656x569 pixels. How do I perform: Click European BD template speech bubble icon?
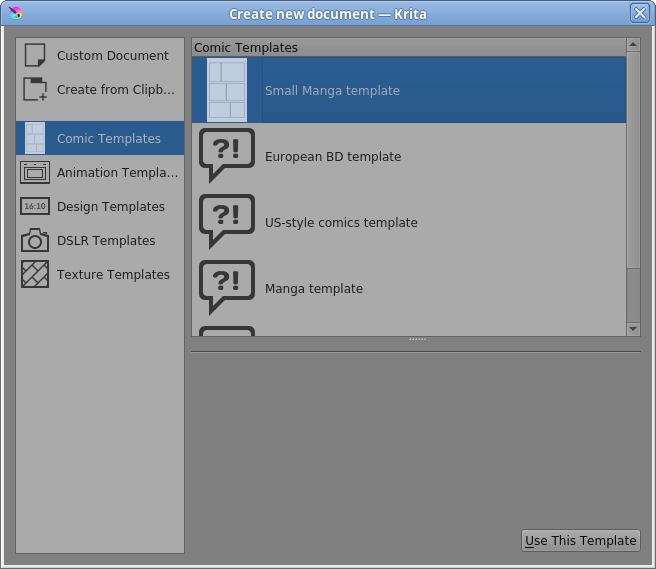click(227, 156)
